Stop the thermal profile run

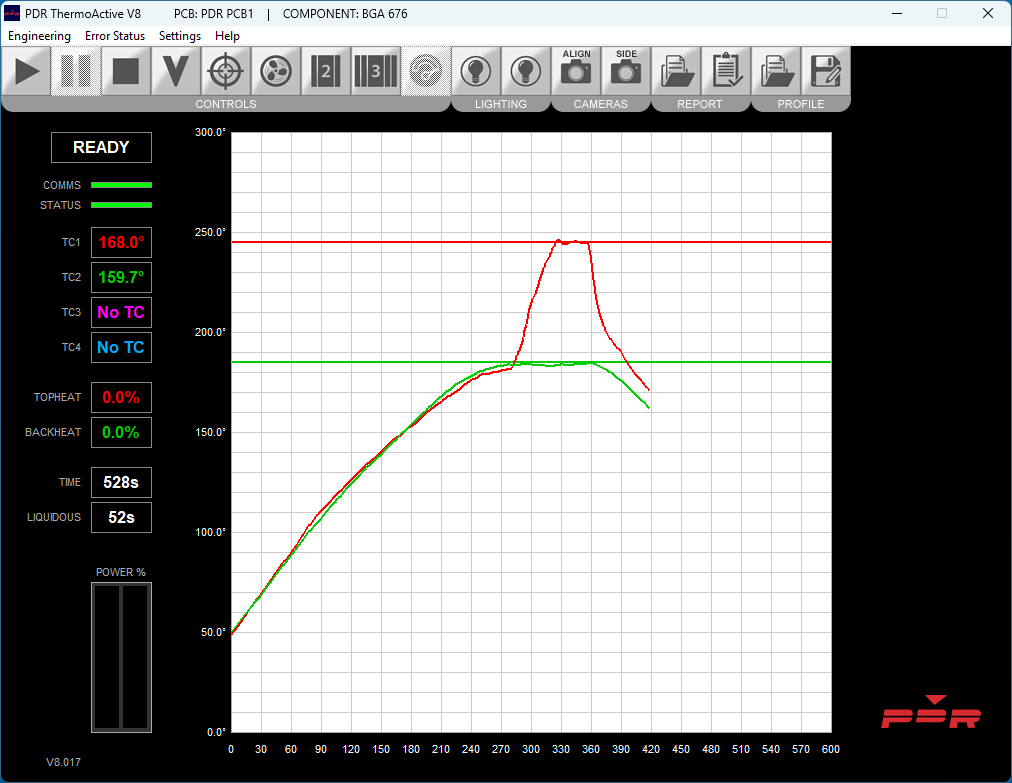coord(126,71)
